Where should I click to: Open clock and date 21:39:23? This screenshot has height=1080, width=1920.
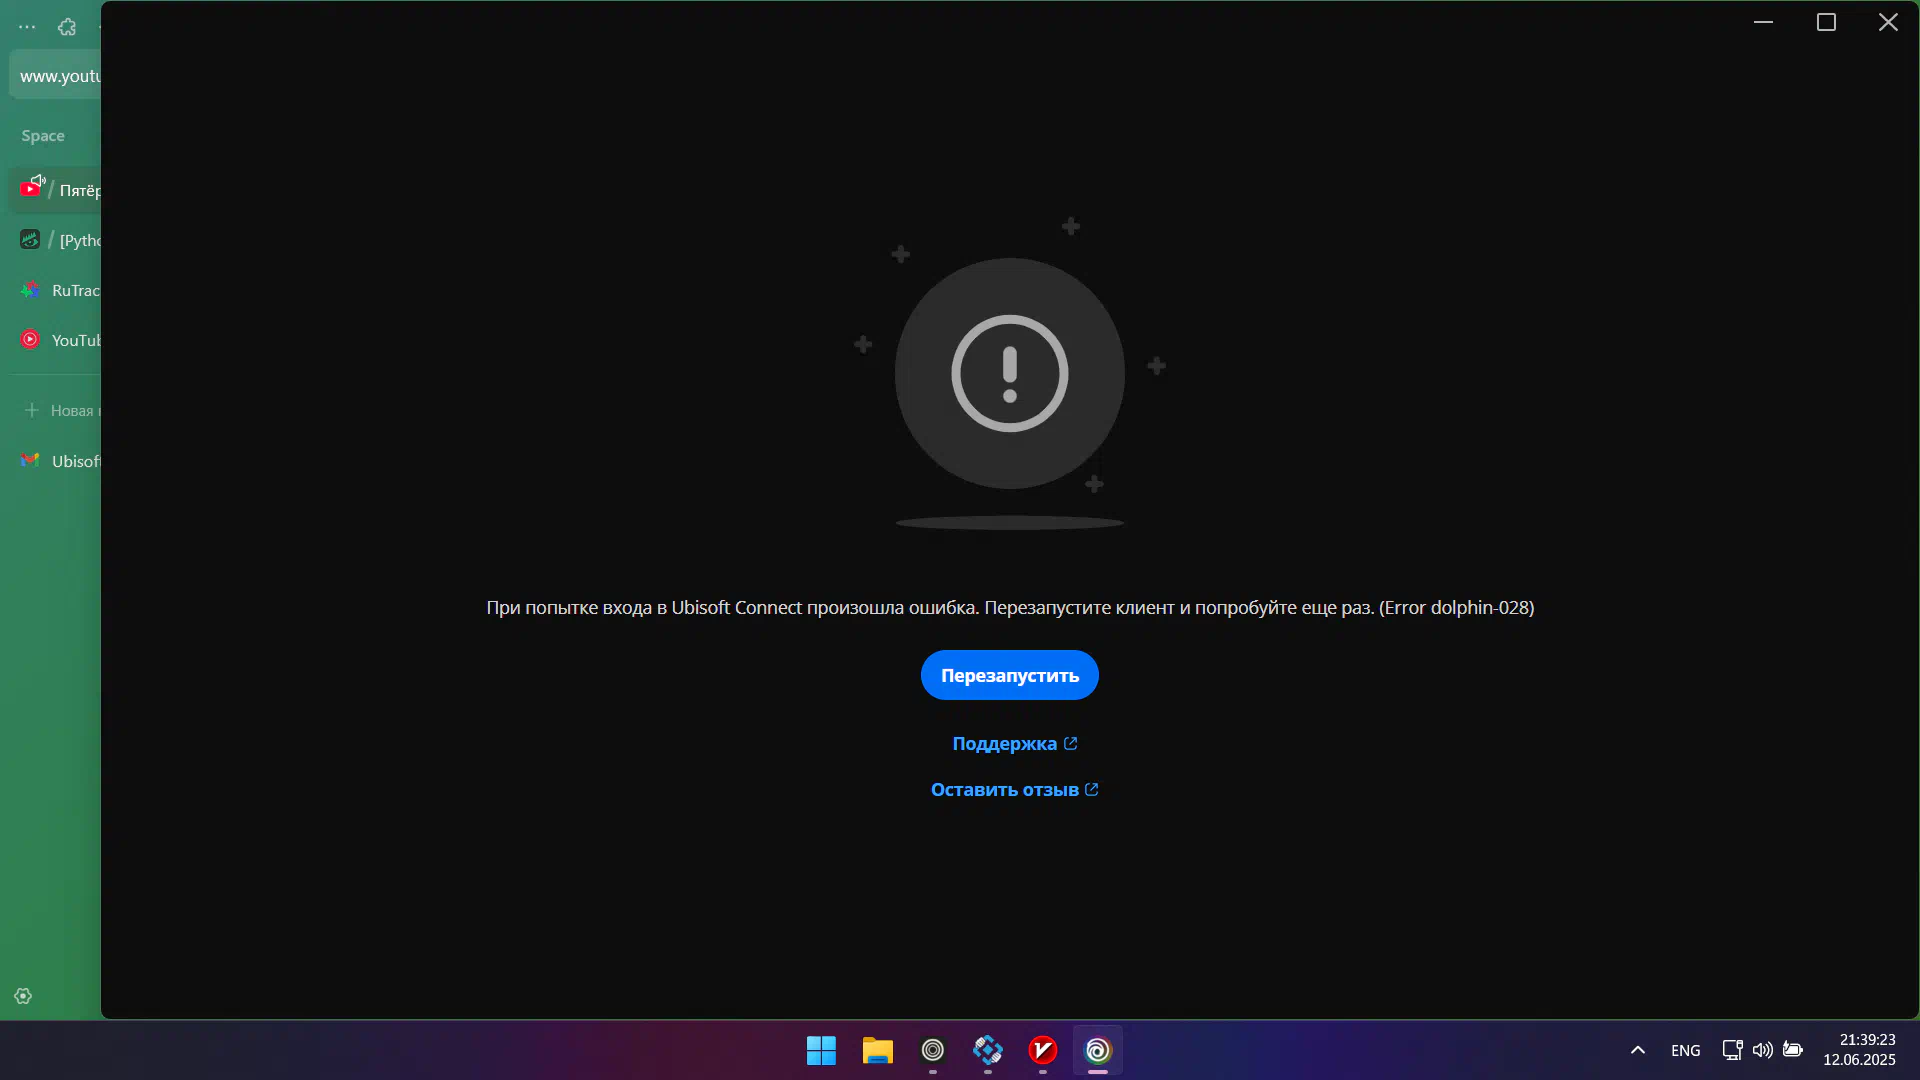point(1859,1050)
